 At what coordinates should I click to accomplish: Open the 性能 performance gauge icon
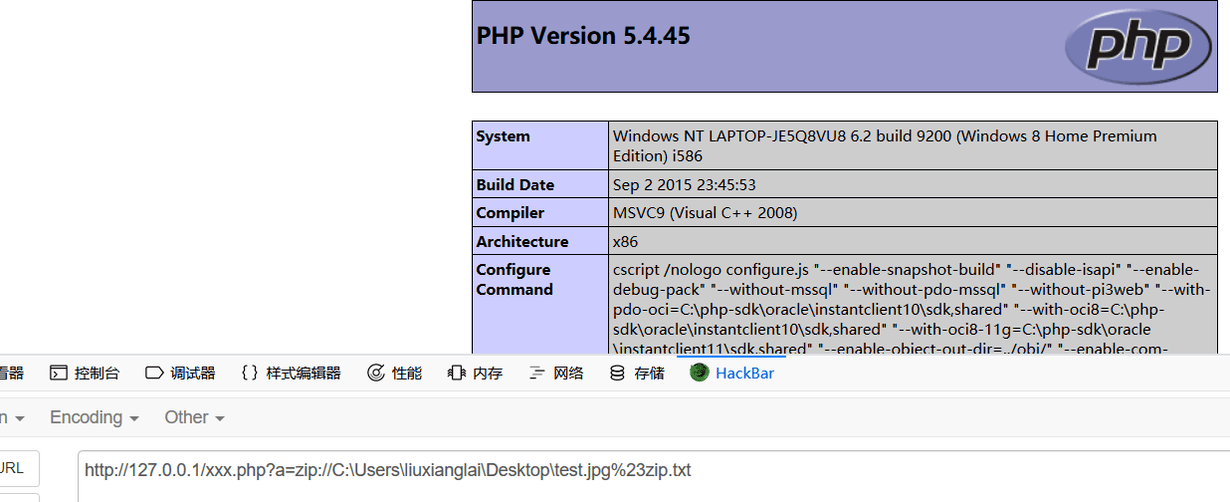click(376, 373)
